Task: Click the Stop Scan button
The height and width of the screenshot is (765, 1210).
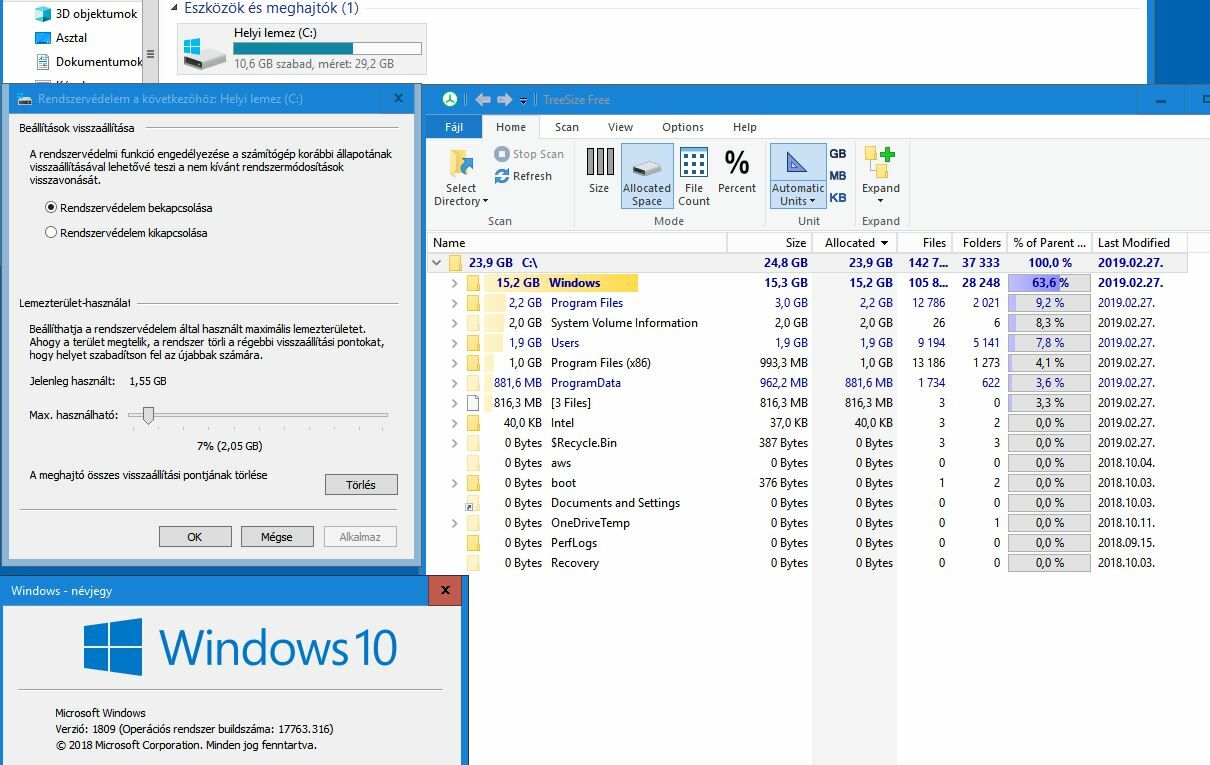Action: pyautogui.click(x=529, y=154)
